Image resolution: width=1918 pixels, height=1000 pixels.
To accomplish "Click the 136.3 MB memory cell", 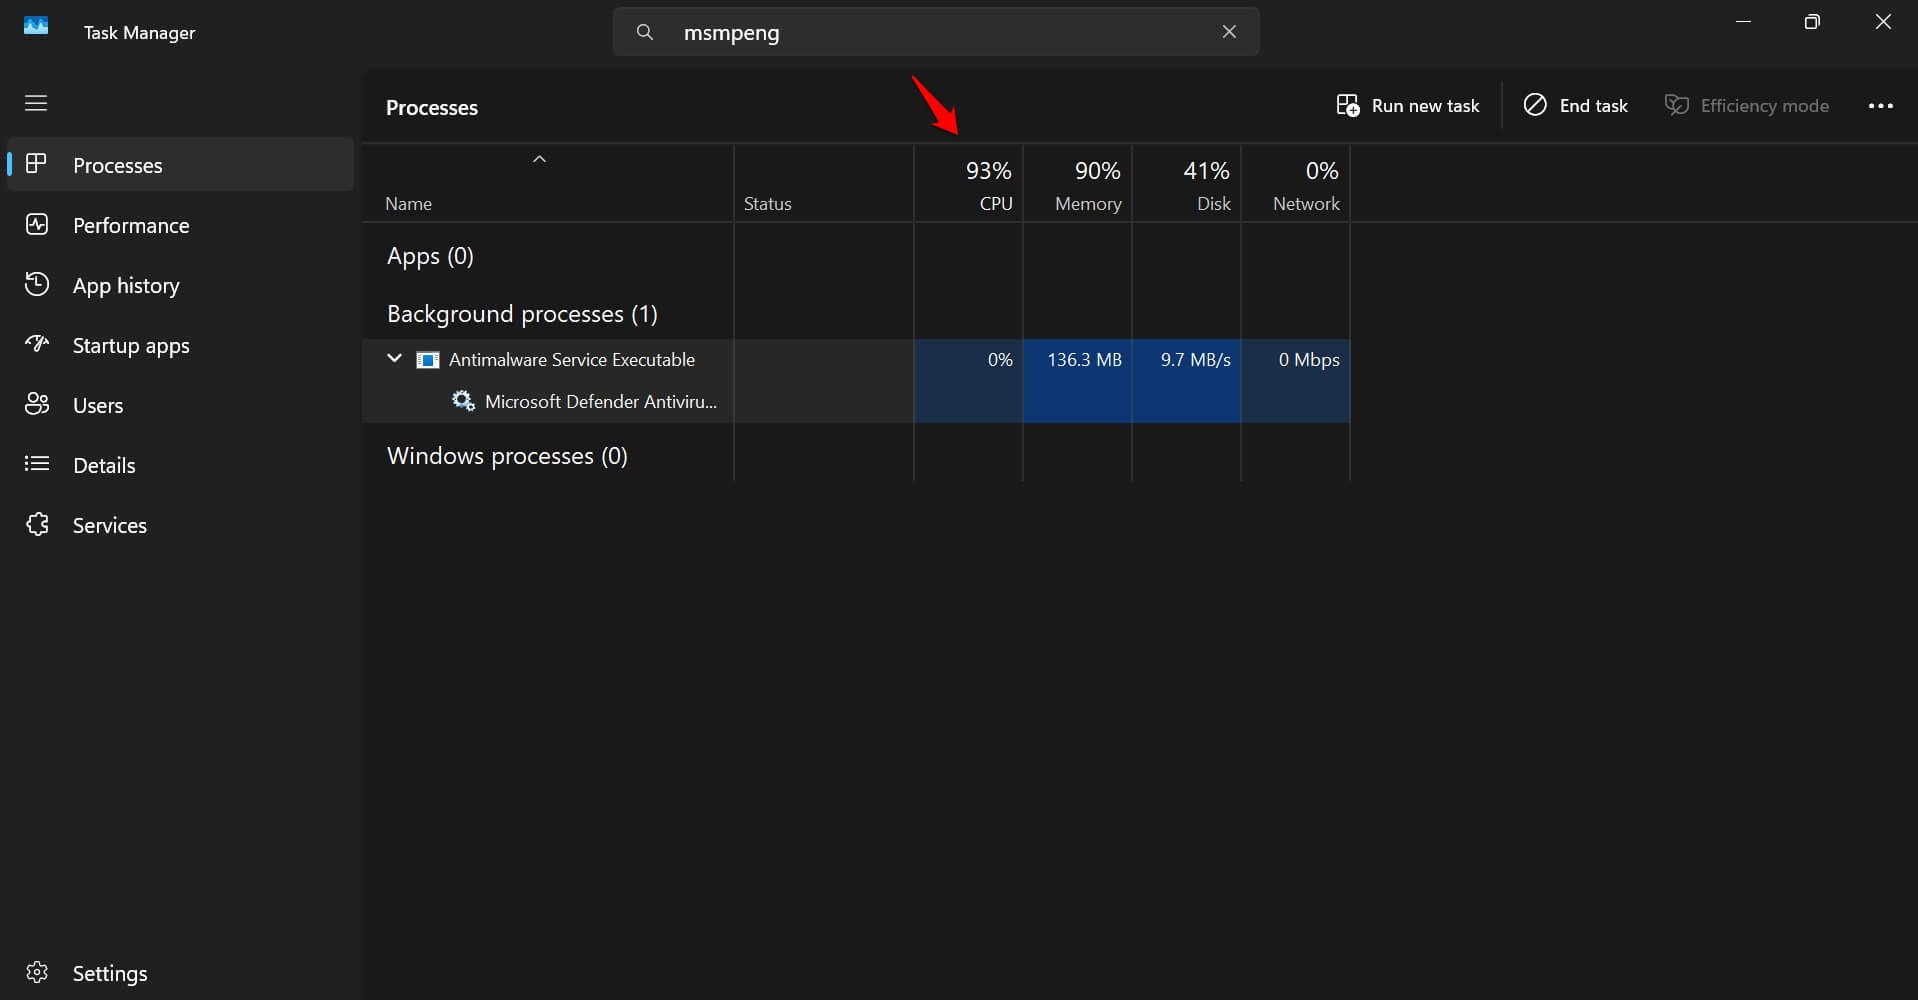I will [x=1077, y=360].
